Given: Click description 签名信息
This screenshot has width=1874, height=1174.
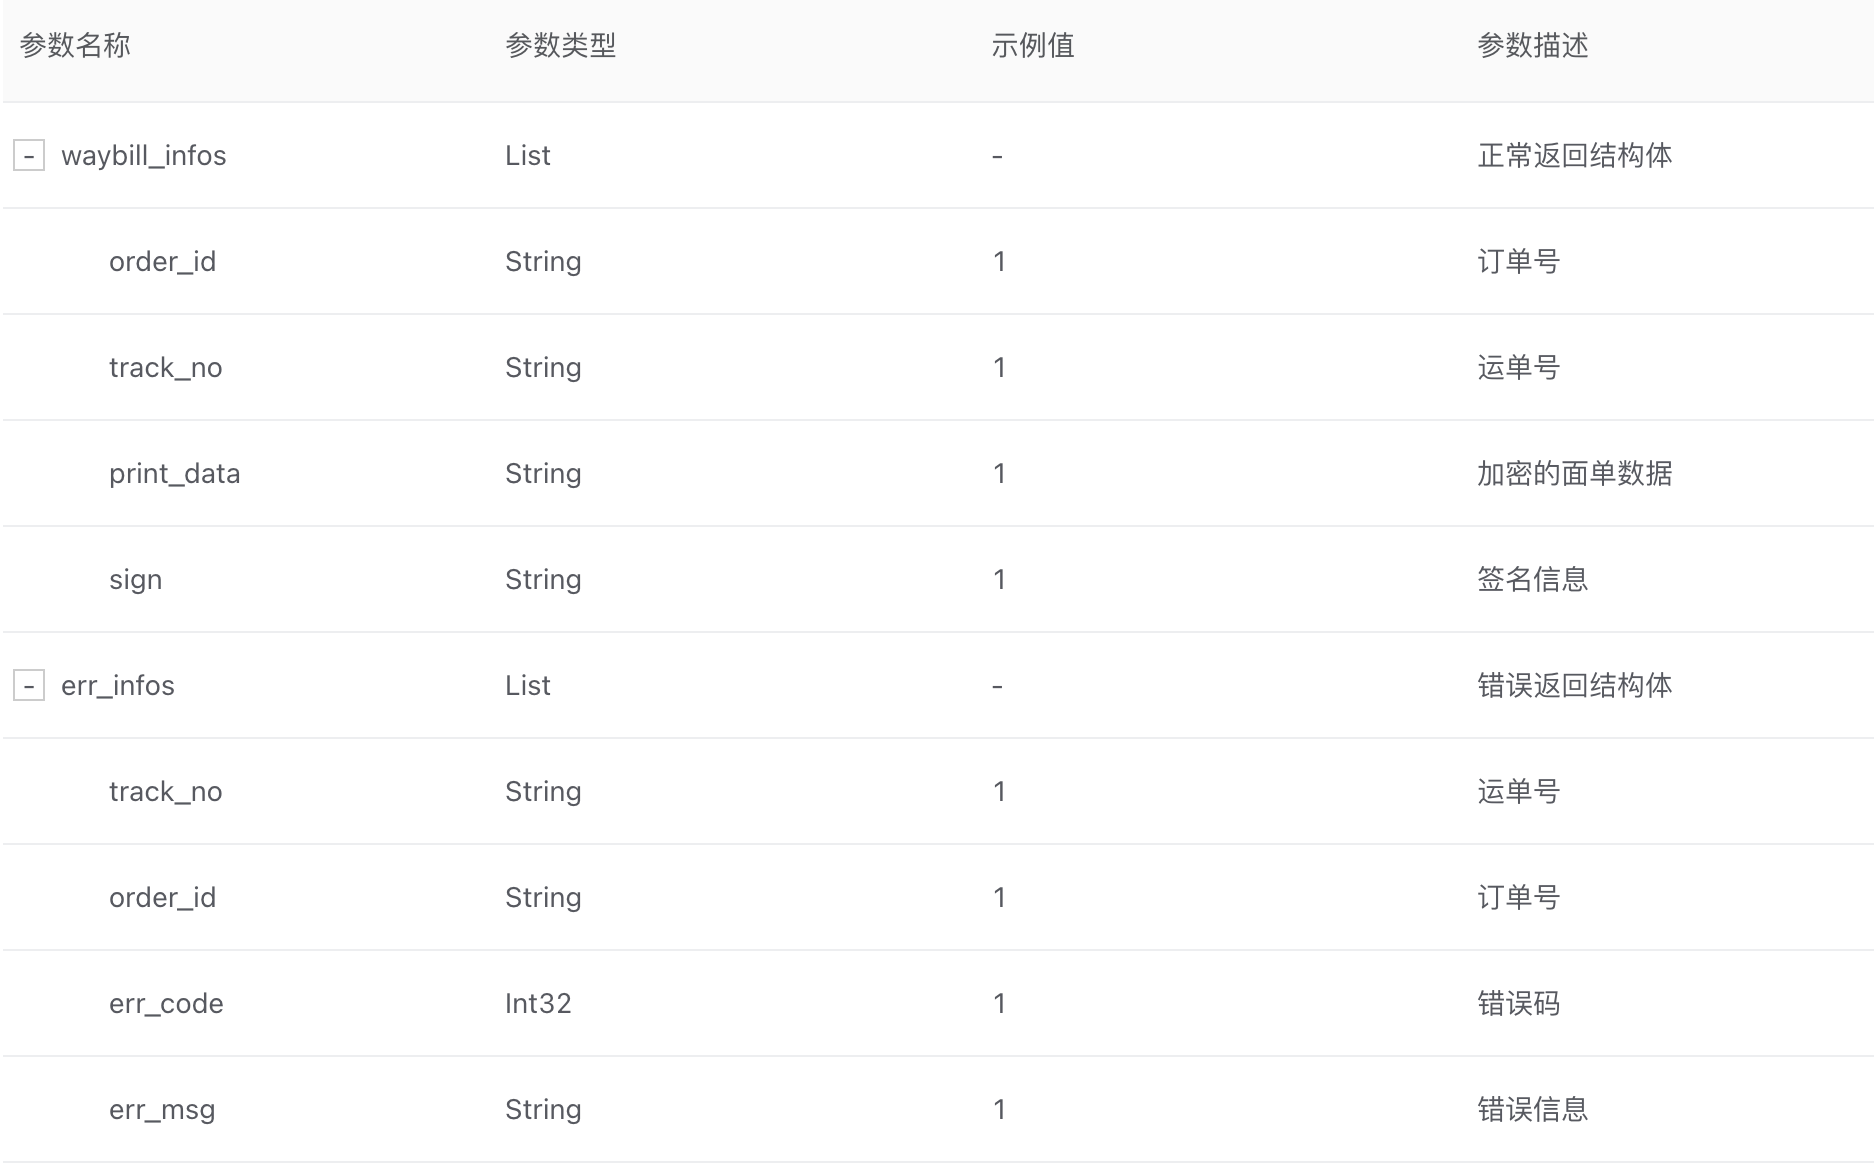Looking at the screenshot, I should point(1533,580).
